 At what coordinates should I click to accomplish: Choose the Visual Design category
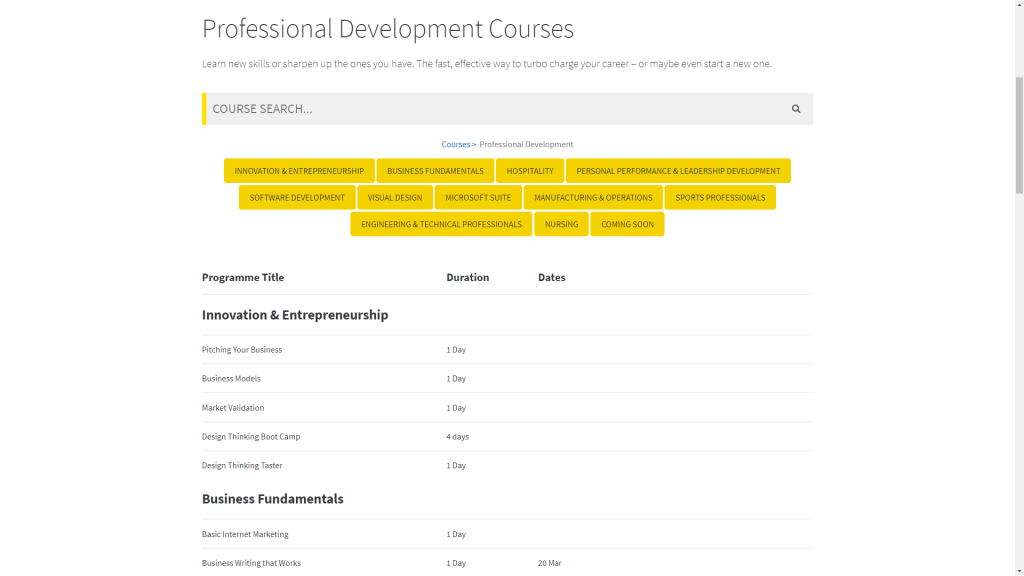[x=394, y=197]
